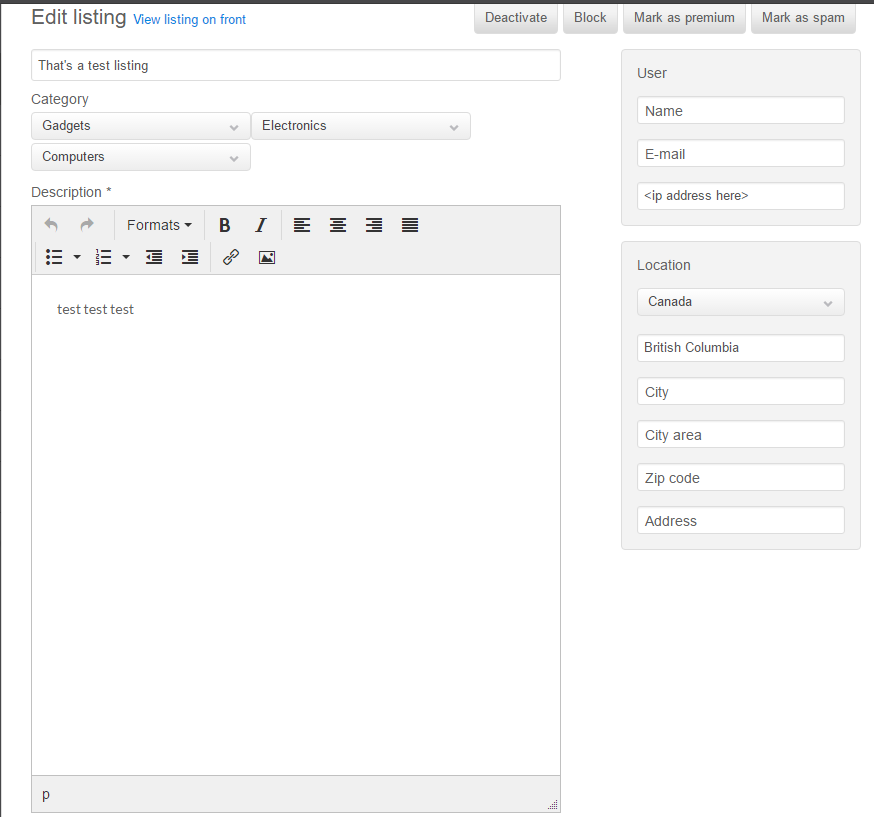Toggle italic formatting
This screenshot has height=817, width=874.
point(261,225)
